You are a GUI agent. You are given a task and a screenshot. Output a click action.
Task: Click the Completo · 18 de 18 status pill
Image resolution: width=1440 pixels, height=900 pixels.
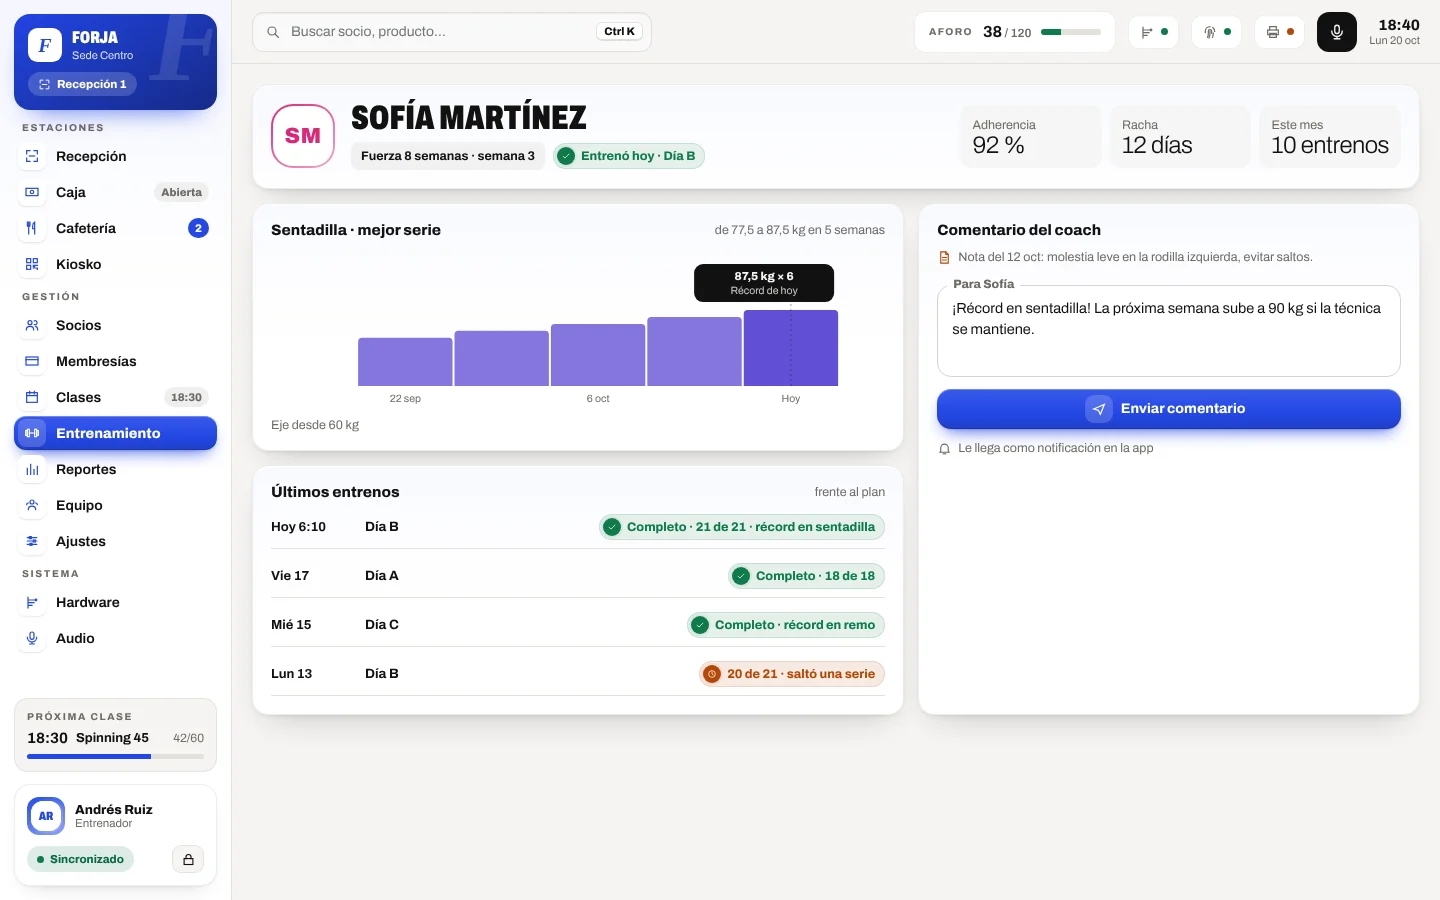coord(806,576)
